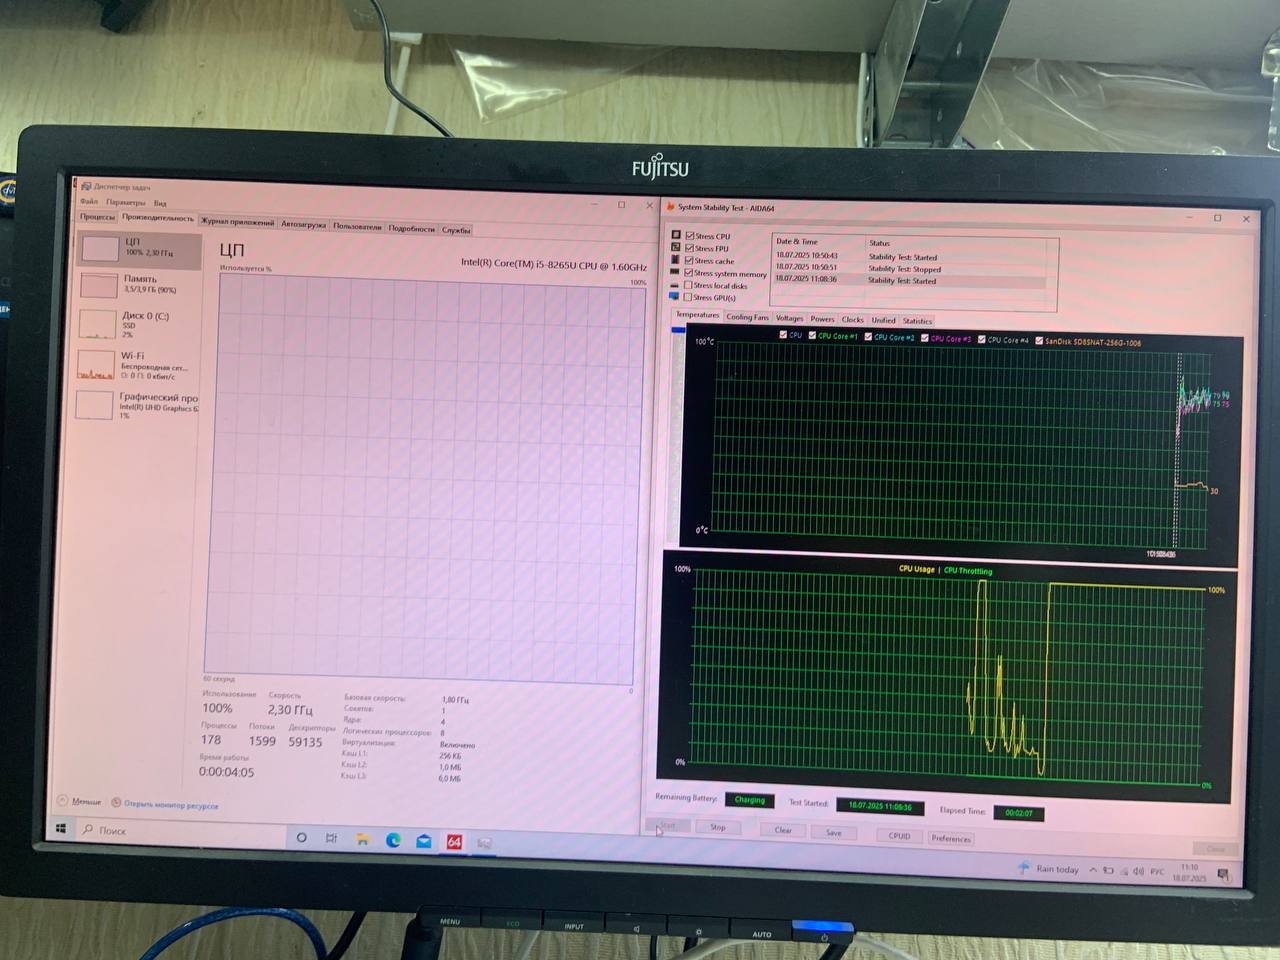Click the Preferences button
Viewport: 1280px width, 960px height.
click(x=950, y=838)
